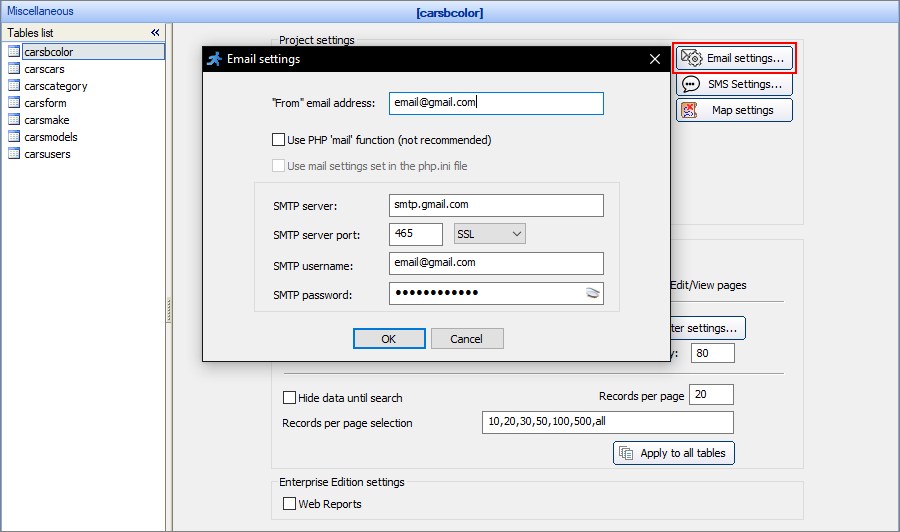
Task: Click the envelope gear icon on Email settings
Action: point(692,58)
